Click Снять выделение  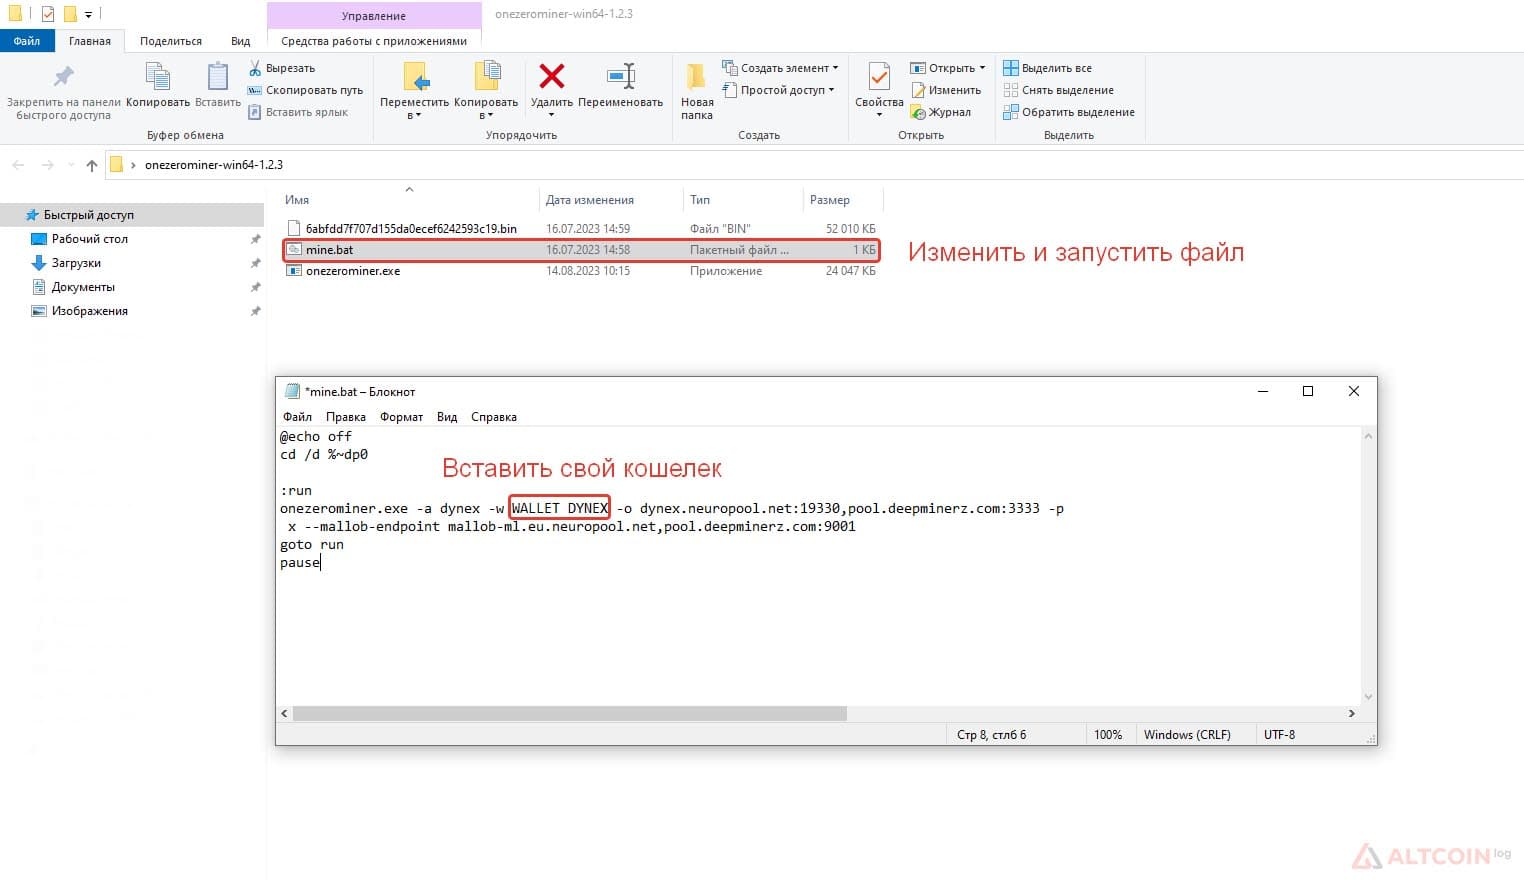pyautogui.click(x=1059, y=90)
